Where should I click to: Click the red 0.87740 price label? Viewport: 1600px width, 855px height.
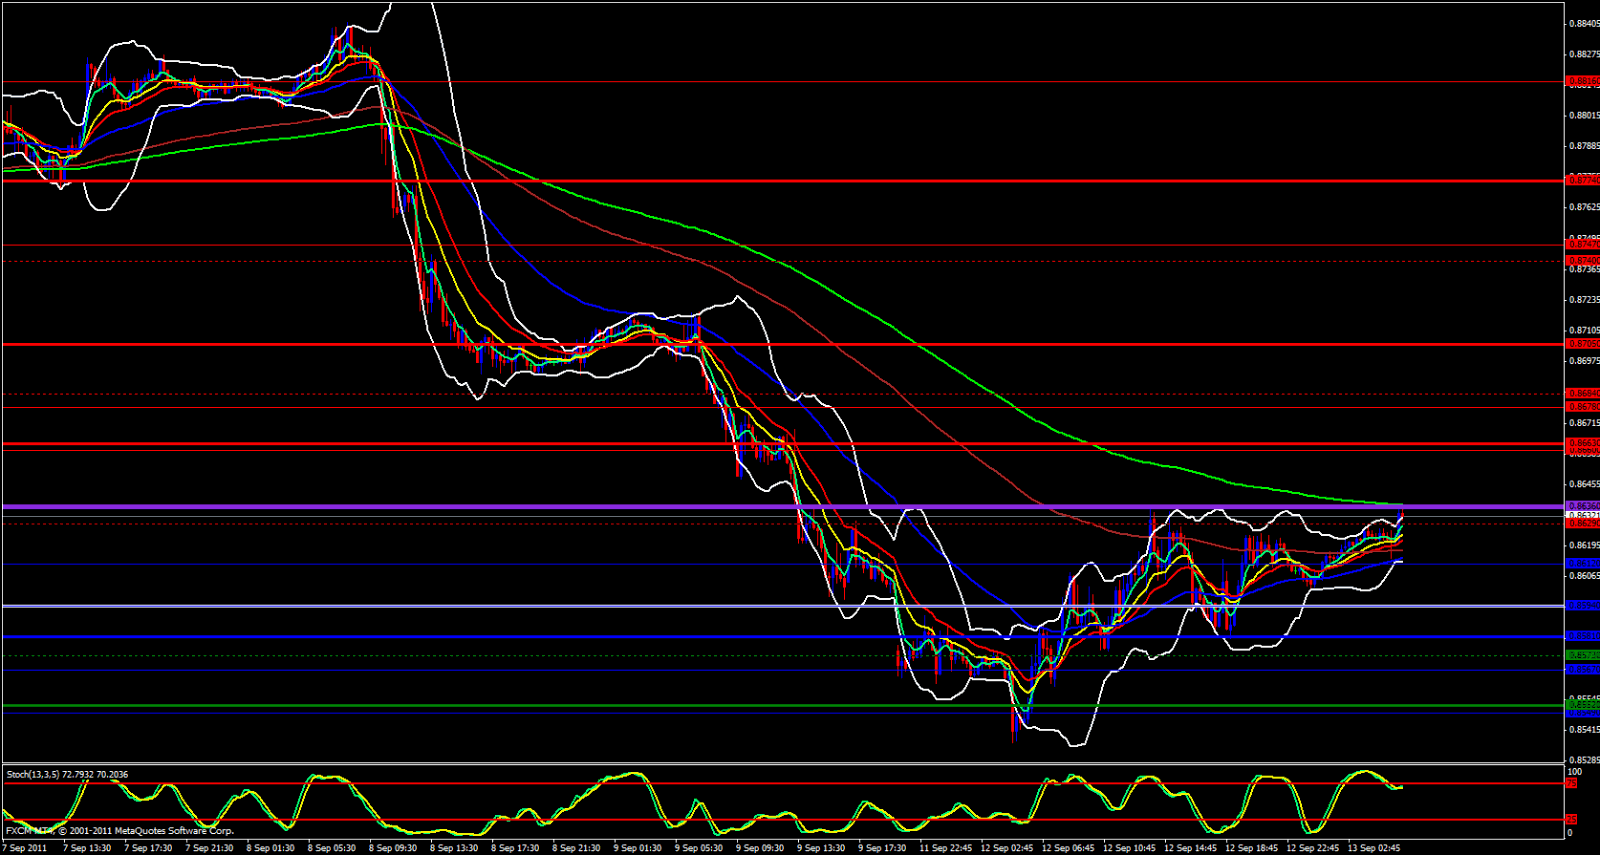[1582, 180]
